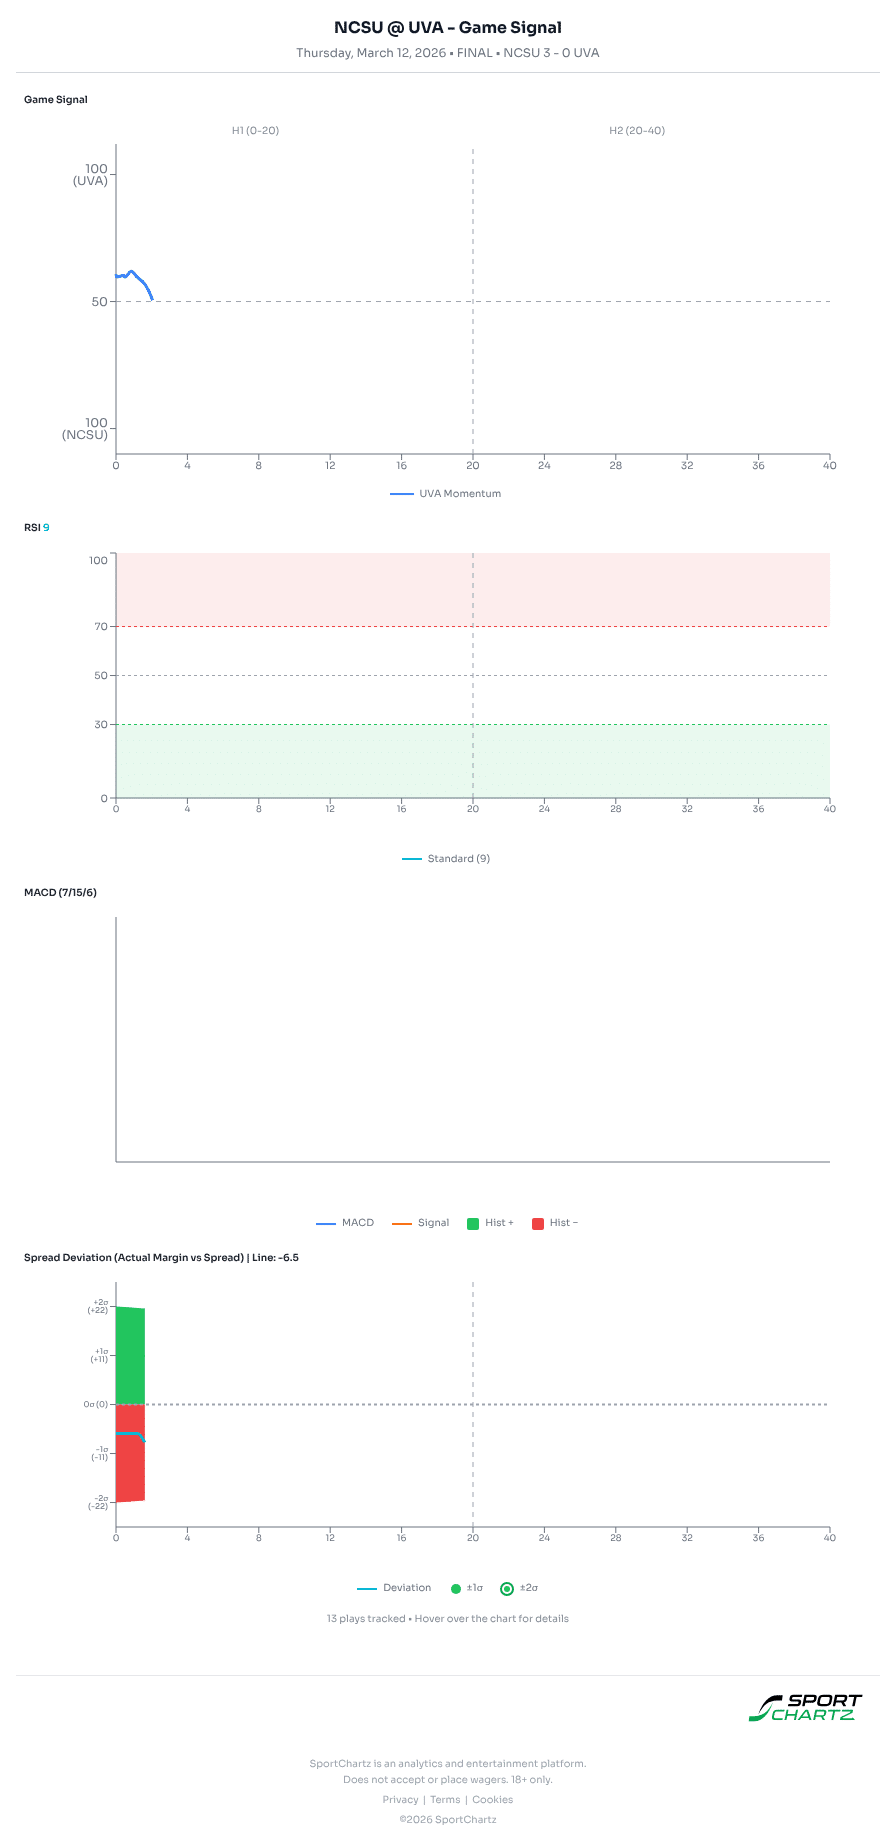Open the Privacy link in footer

pyautogui.click(x=400, y=1800)
